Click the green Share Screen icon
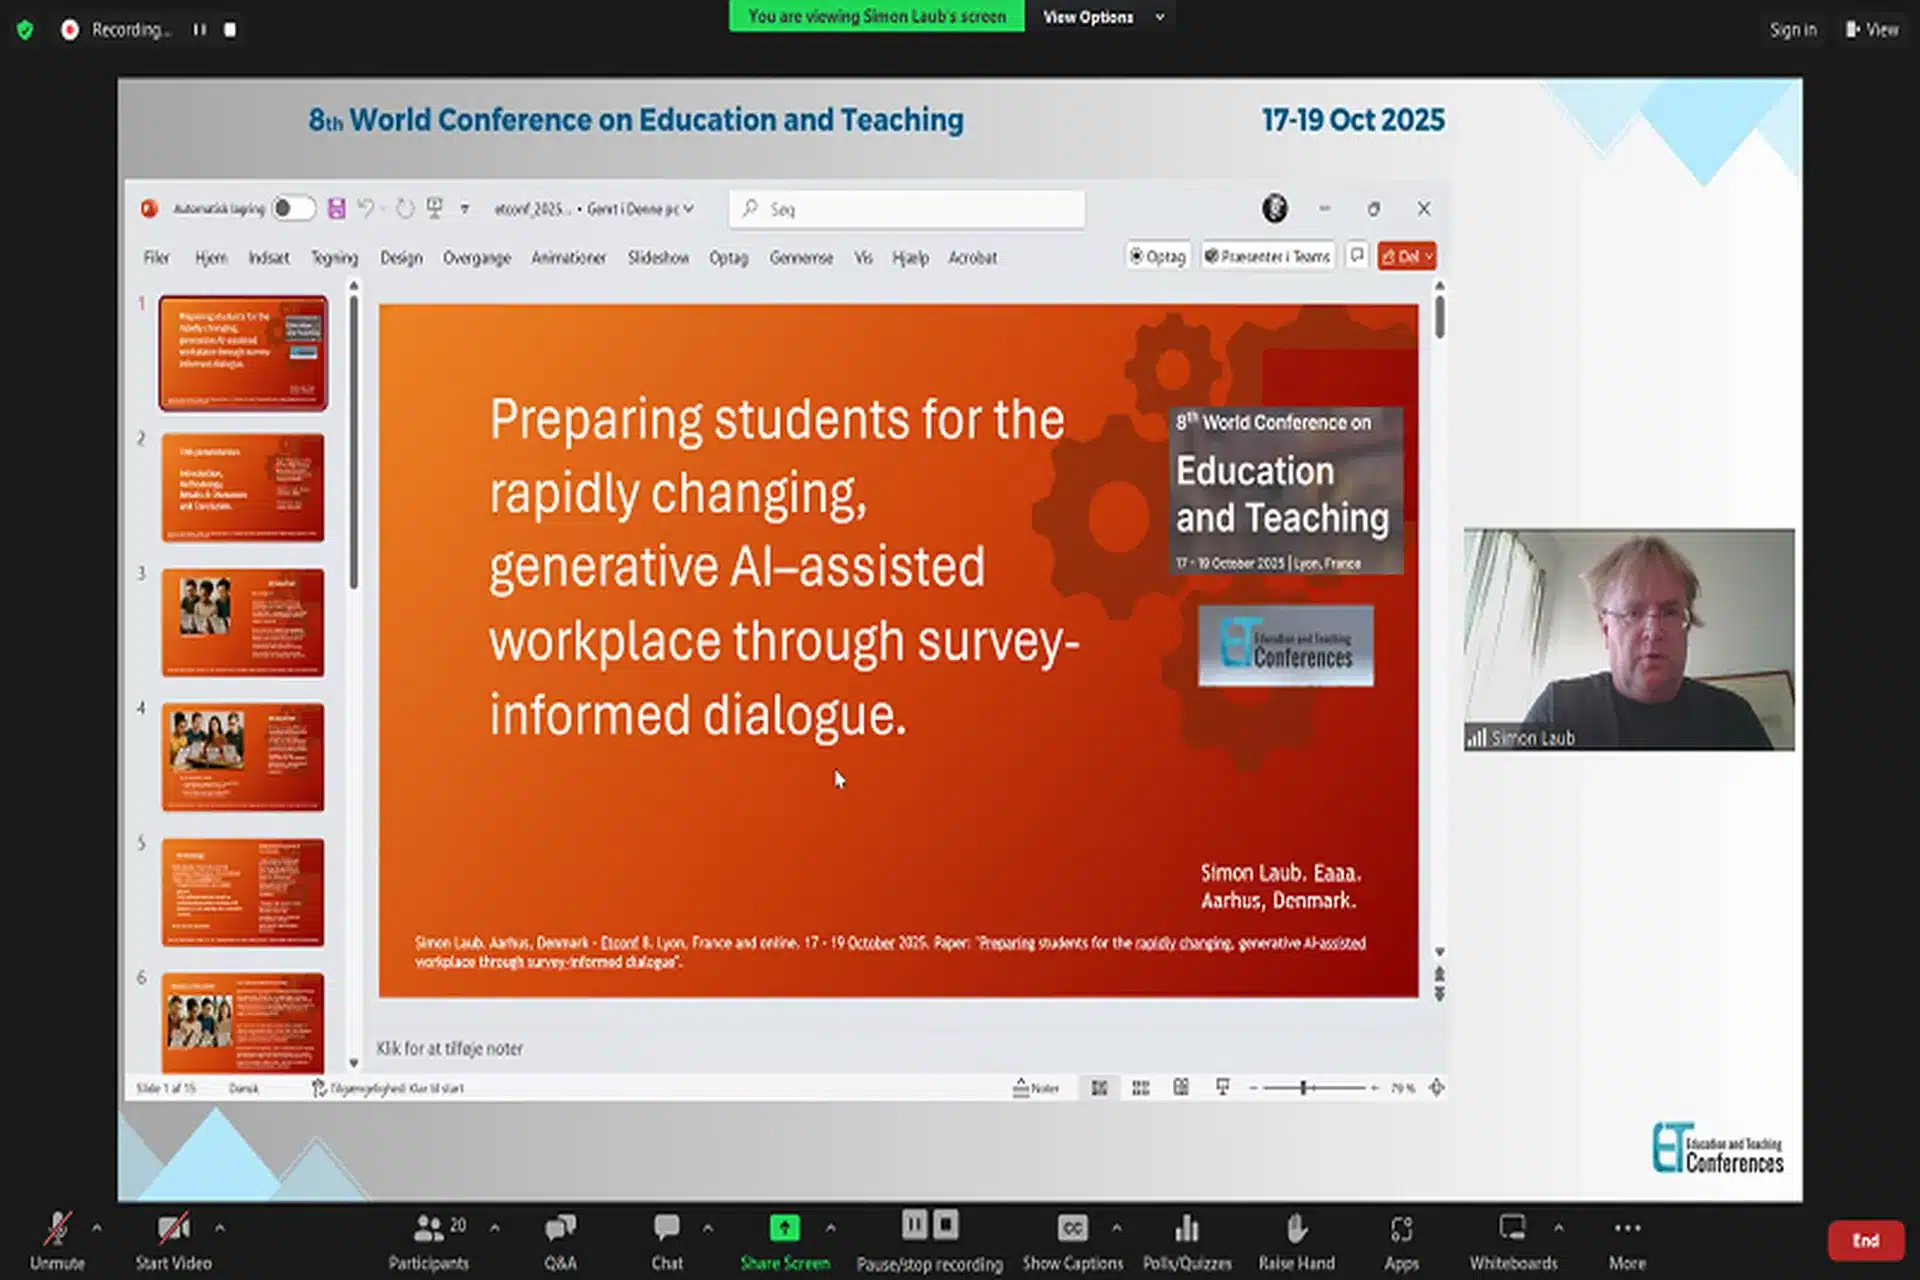1920x1280 pixels. 784,1228
